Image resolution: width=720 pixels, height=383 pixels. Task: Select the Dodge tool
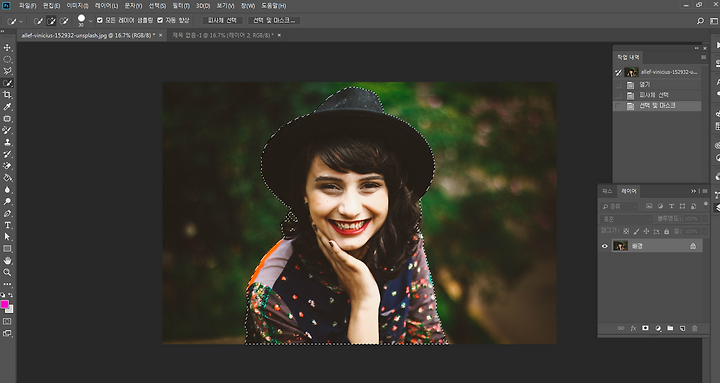[7, 202]
